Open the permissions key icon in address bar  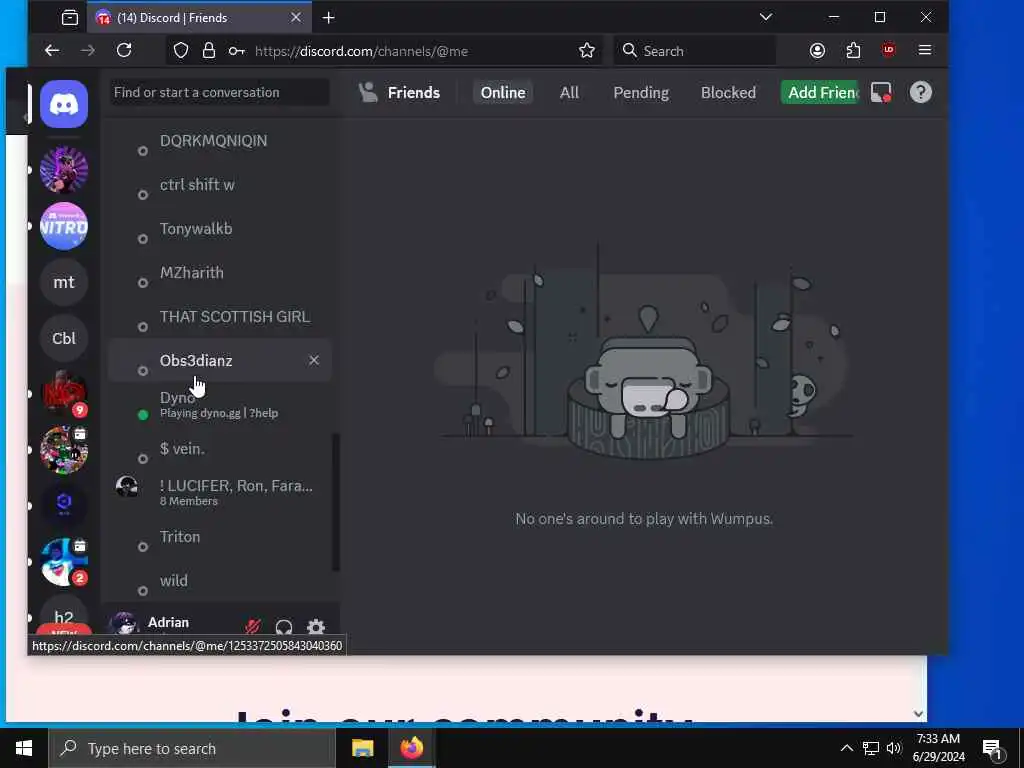236,51
